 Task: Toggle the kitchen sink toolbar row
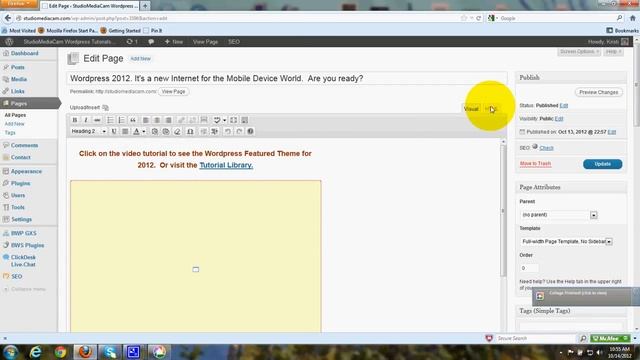coord(244,120)
